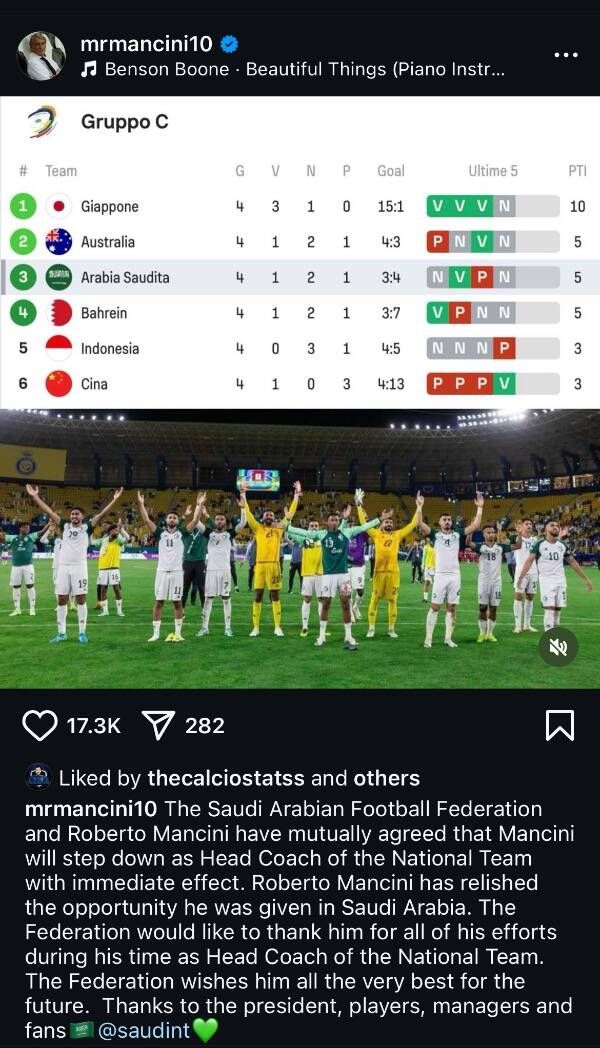This screenshot has width=600, height=1048.
Task: Open Benson Boone Beautiful Things audio
Action: tap(305, 70)
